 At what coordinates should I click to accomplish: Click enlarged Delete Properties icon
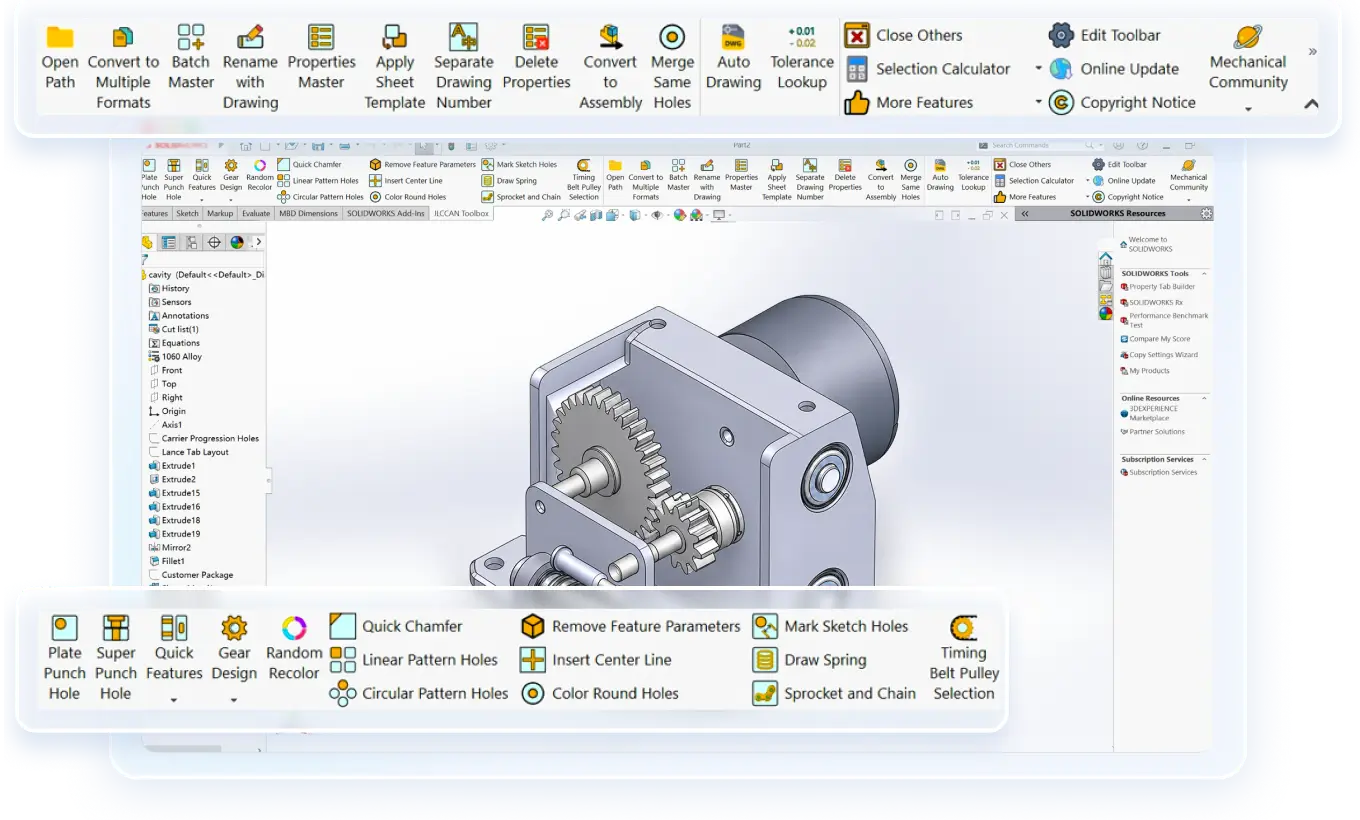536,37
